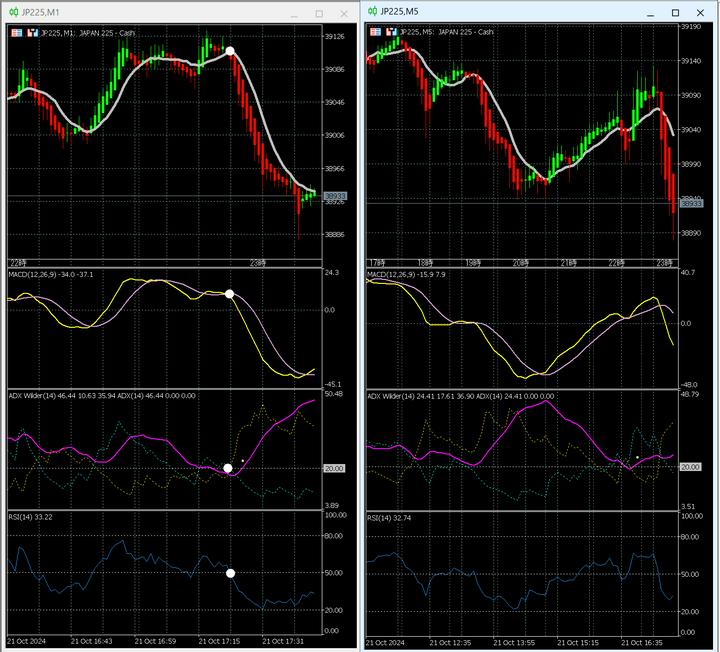Image resolution: width=720 pixels, height=652 pixels.
Task: Open depth of market icon on M1 chart
Action: [x=31, y=33]
